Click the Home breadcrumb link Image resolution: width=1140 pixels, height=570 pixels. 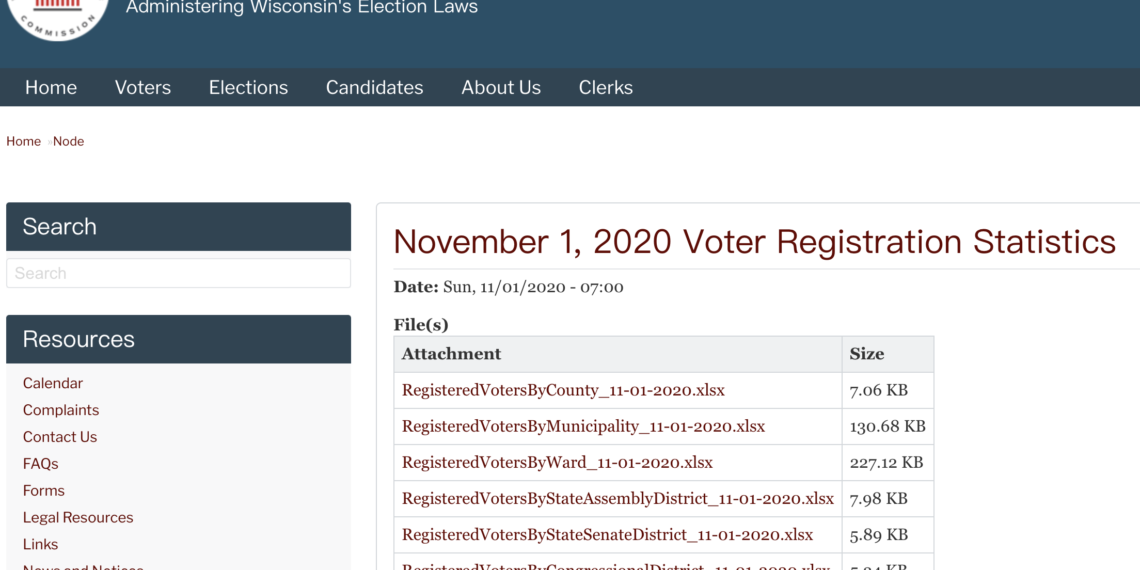pos(23,141)
